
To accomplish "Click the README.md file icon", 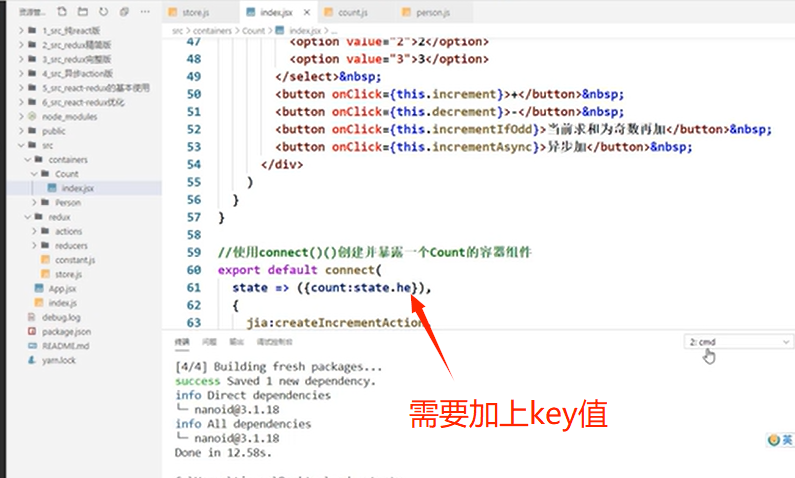I will point(32,346).
